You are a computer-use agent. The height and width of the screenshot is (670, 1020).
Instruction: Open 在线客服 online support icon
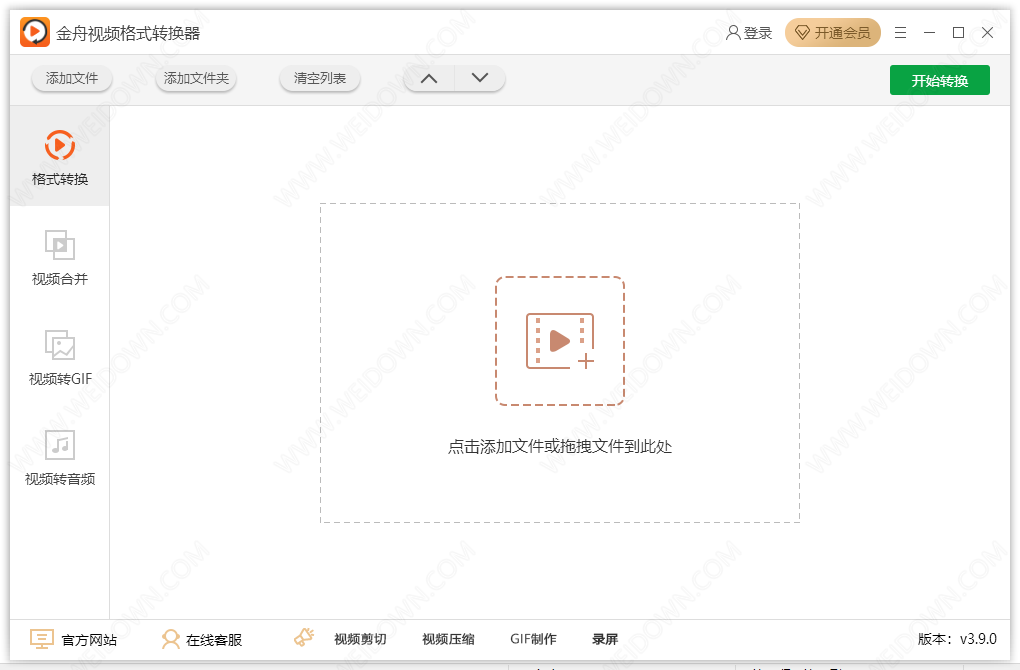click(x=171, y=639)
